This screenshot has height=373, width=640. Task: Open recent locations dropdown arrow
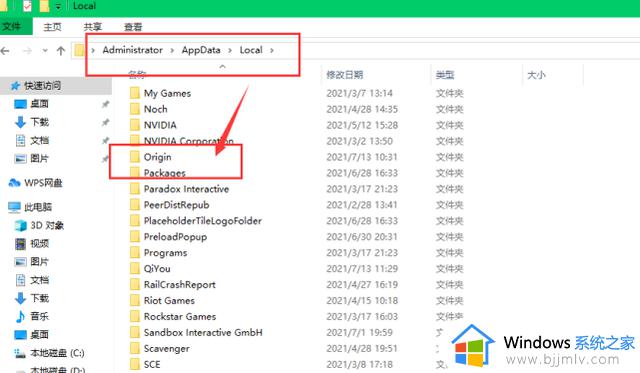click(x=45, y=51)
